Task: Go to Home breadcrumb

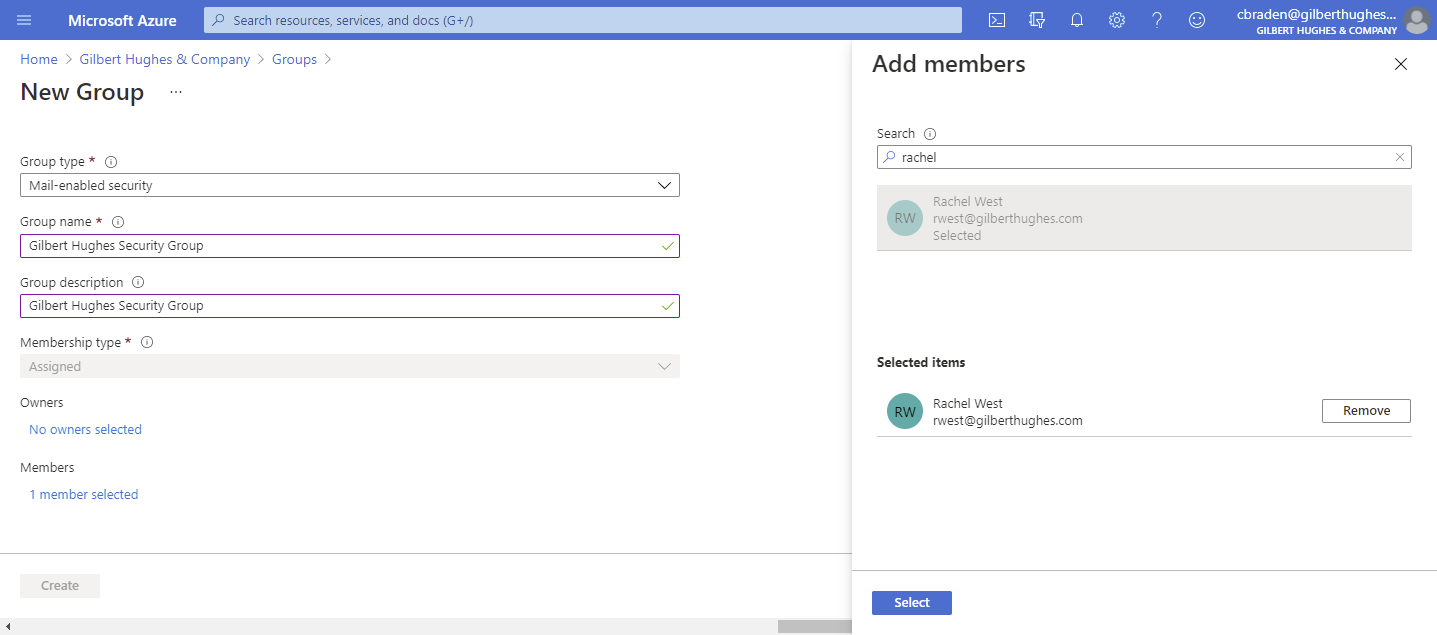Action: 39,59
